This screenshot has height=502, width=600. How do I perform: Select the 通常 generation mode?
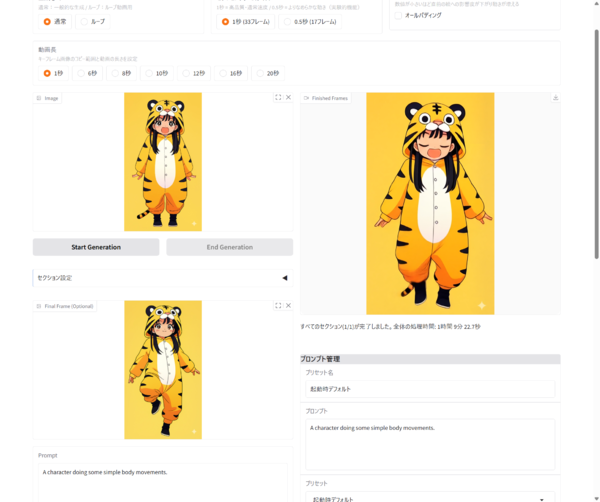click(x=55, y=22)
